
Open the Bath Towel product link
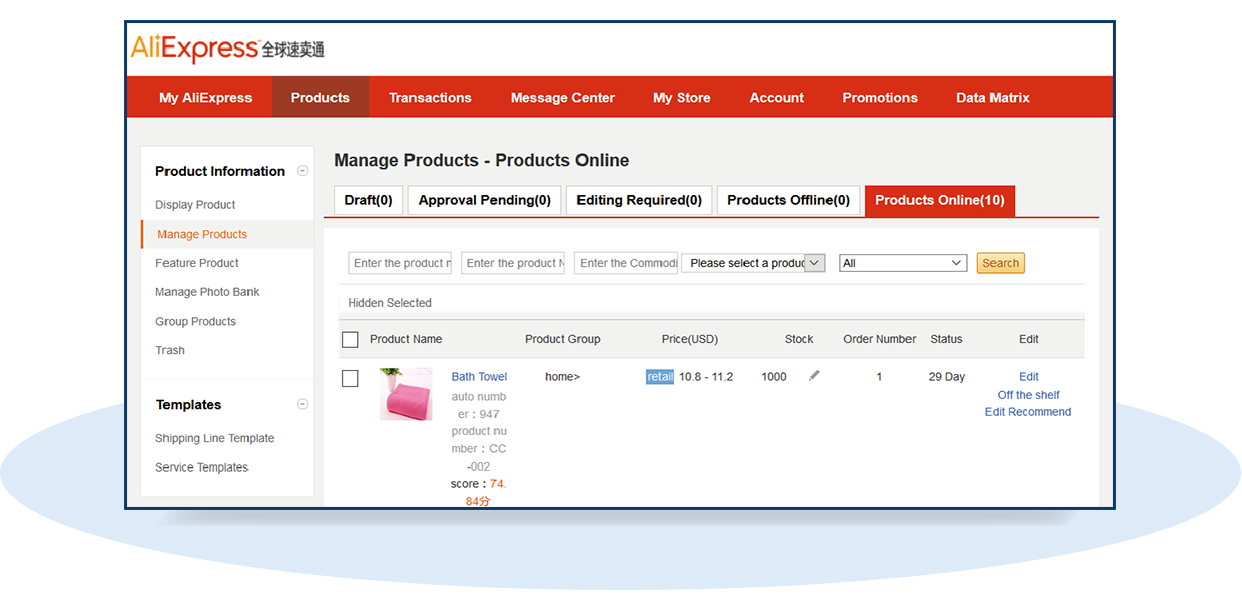tap(479, 377)
